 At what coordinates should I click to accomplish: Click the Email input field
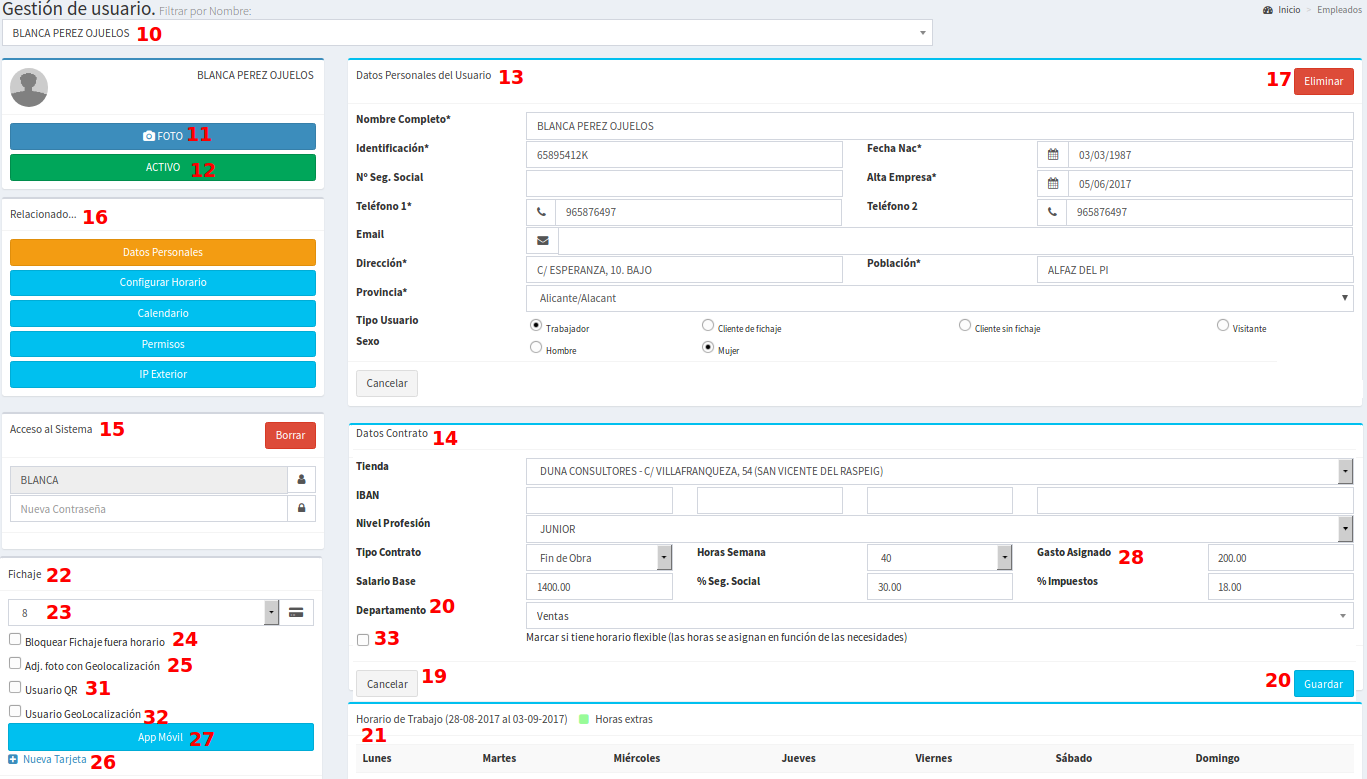(x=955, y=241)
